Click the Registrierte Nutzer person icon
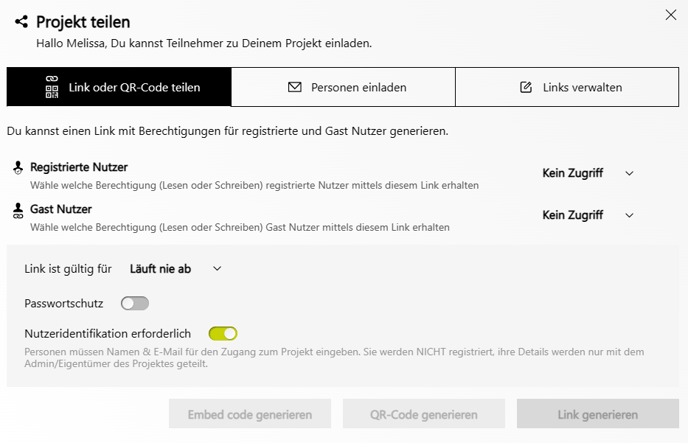 tap(18, 168)
